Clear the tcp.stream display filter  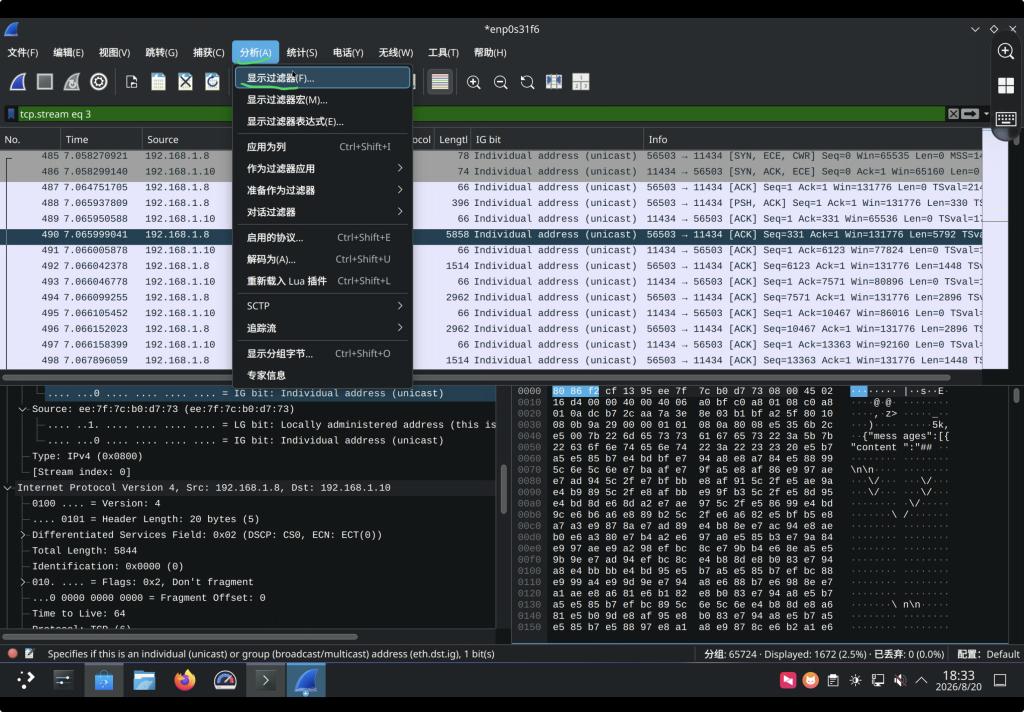[953, 114]
